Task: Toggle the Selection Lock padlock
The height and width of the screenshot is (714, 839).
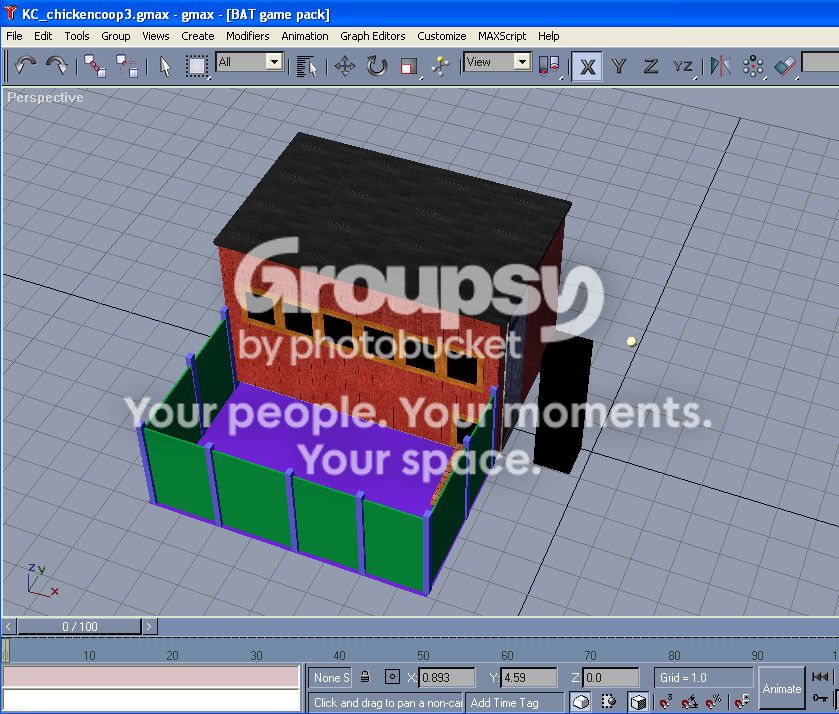Action: pos(365,677)
